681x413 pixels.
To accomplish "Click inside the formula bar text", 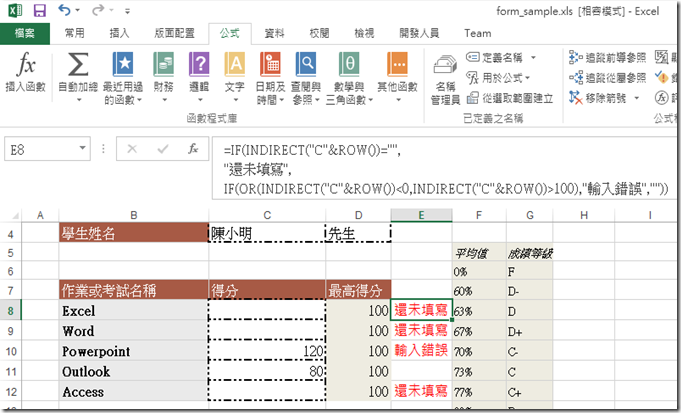I will click(x=445, y=169).
